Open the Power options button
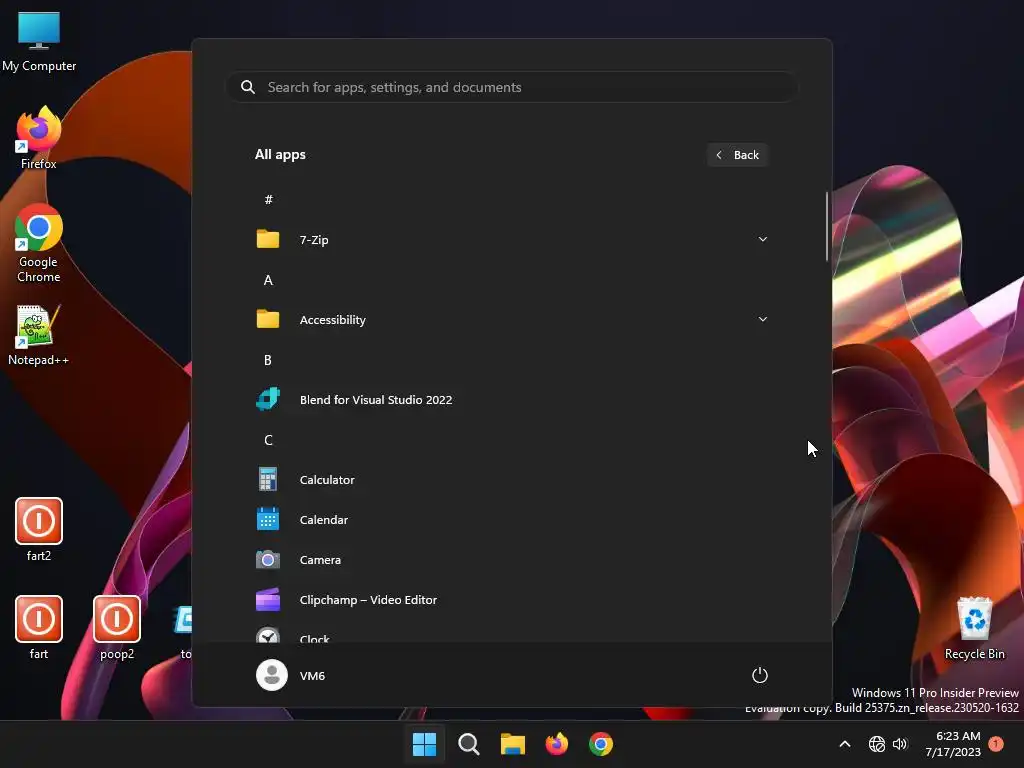This screenshot has width=1024, height=768. click(x=760, y=675)
